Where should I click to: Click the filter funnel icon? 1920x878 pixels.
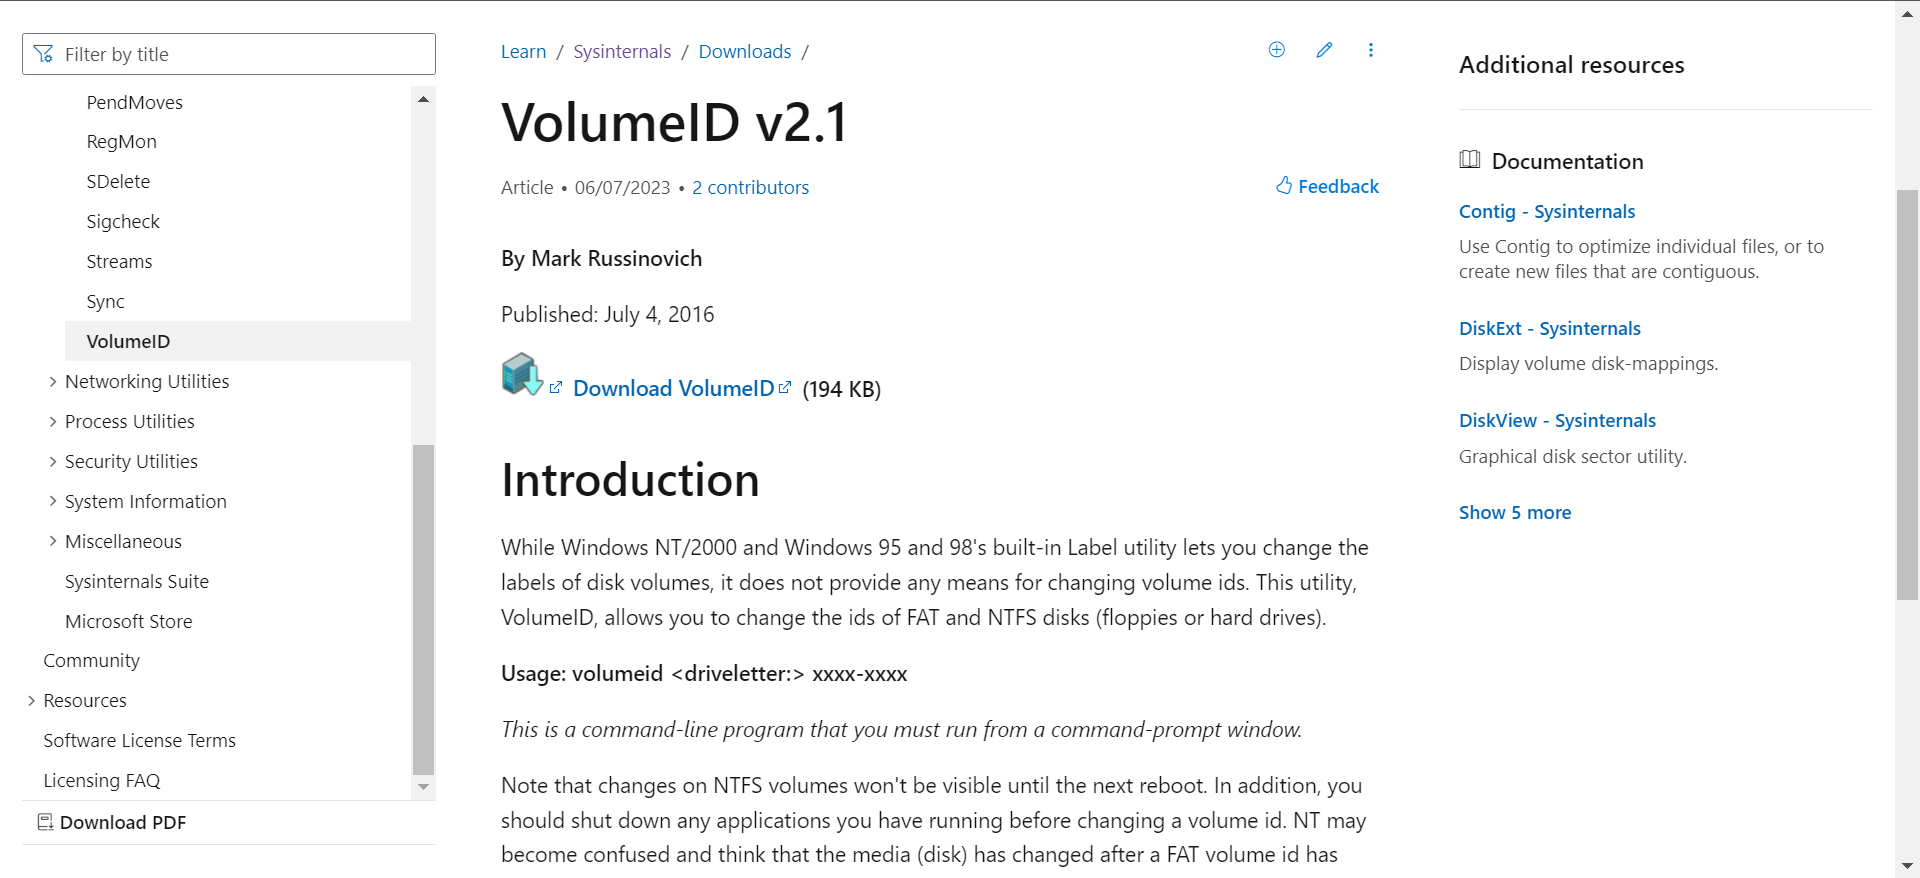43,54
